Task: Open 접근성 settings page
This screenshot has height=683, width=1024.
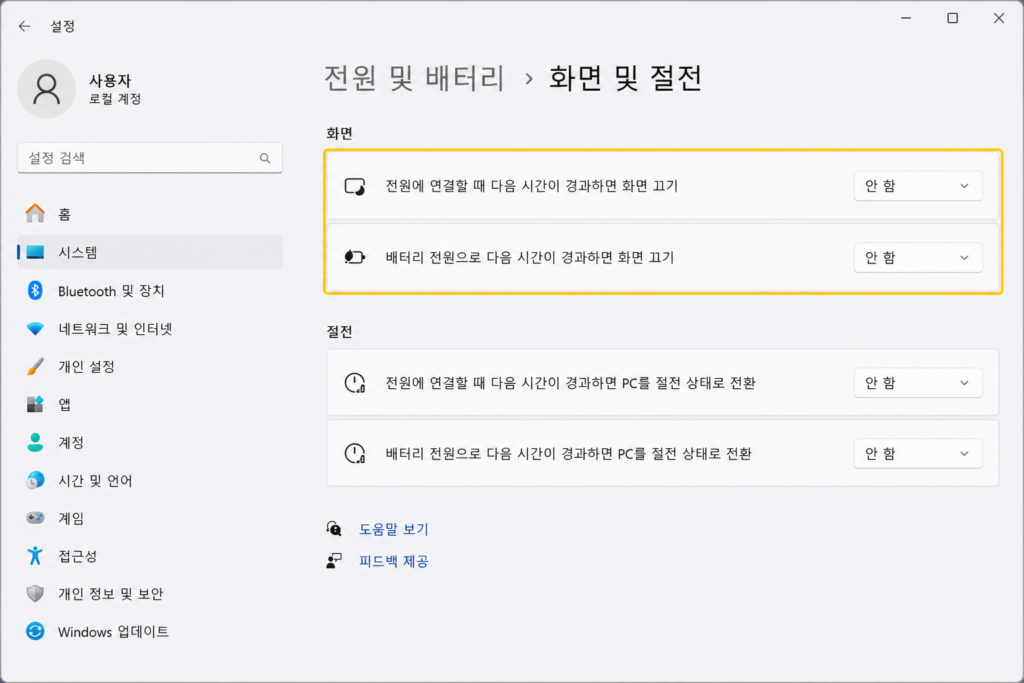Action: (x=150, y=556)
